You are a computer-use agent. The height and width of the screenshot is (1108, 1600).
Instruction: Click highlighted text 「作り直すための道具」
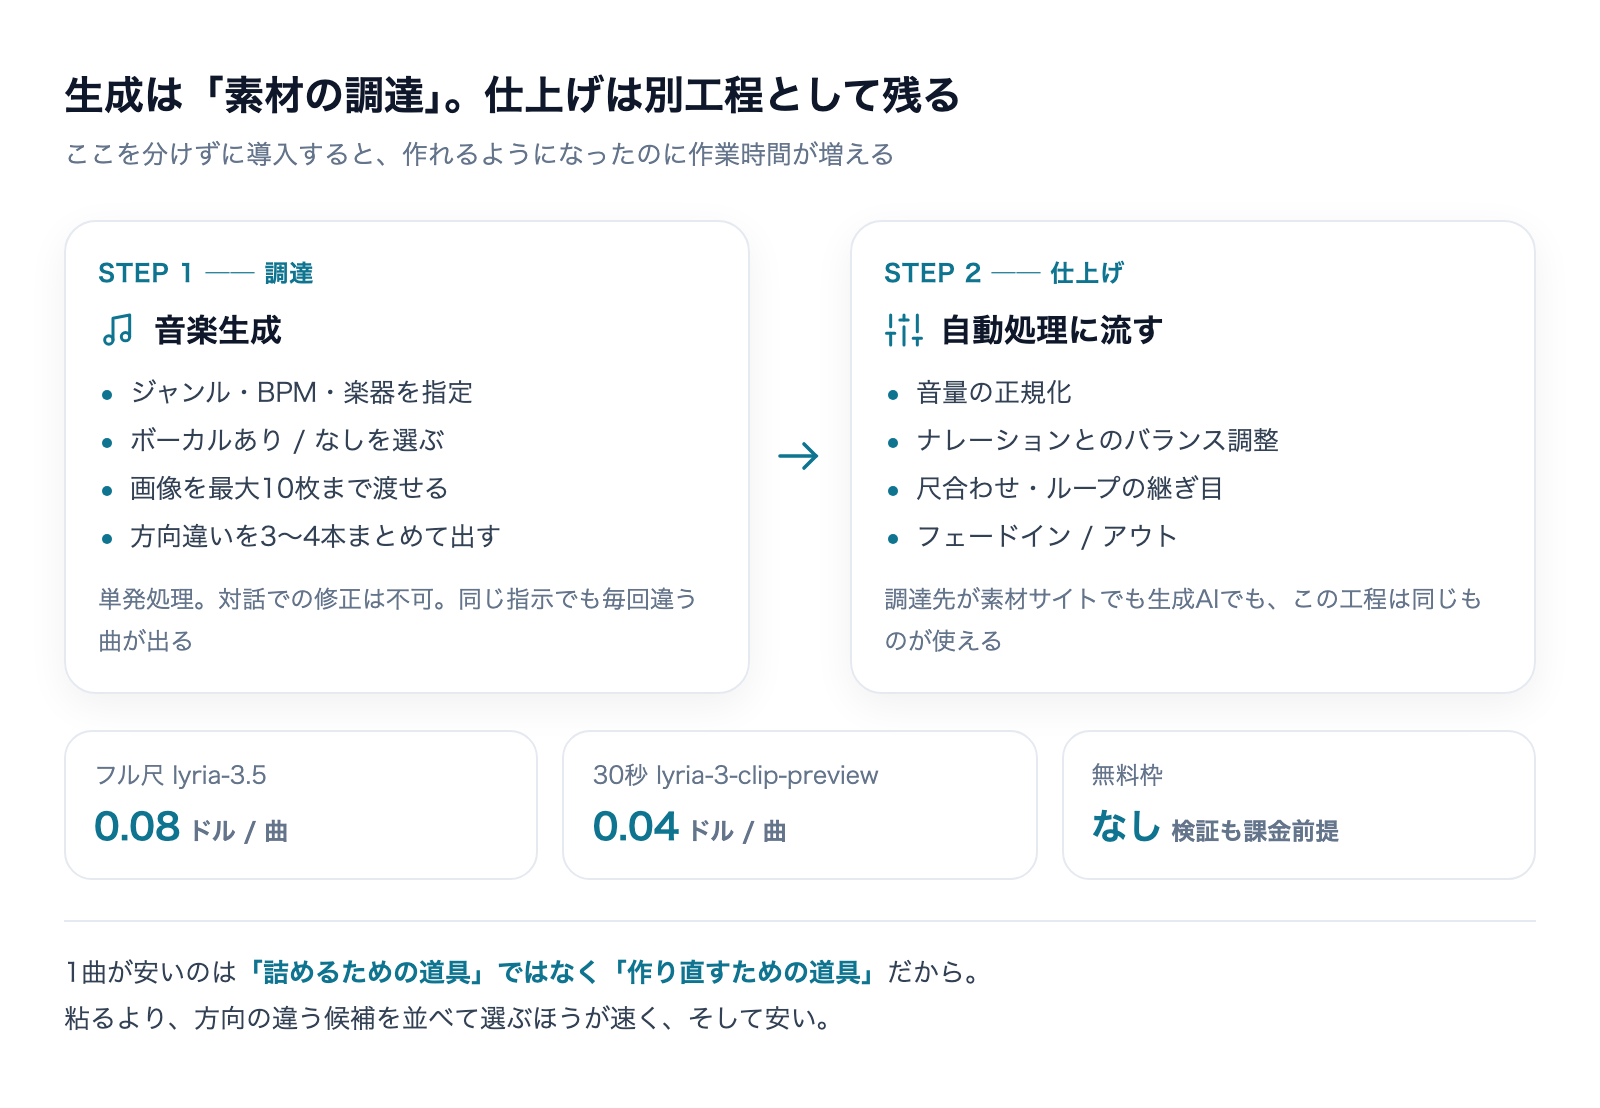pyautogui.click(x=744, y=972)
